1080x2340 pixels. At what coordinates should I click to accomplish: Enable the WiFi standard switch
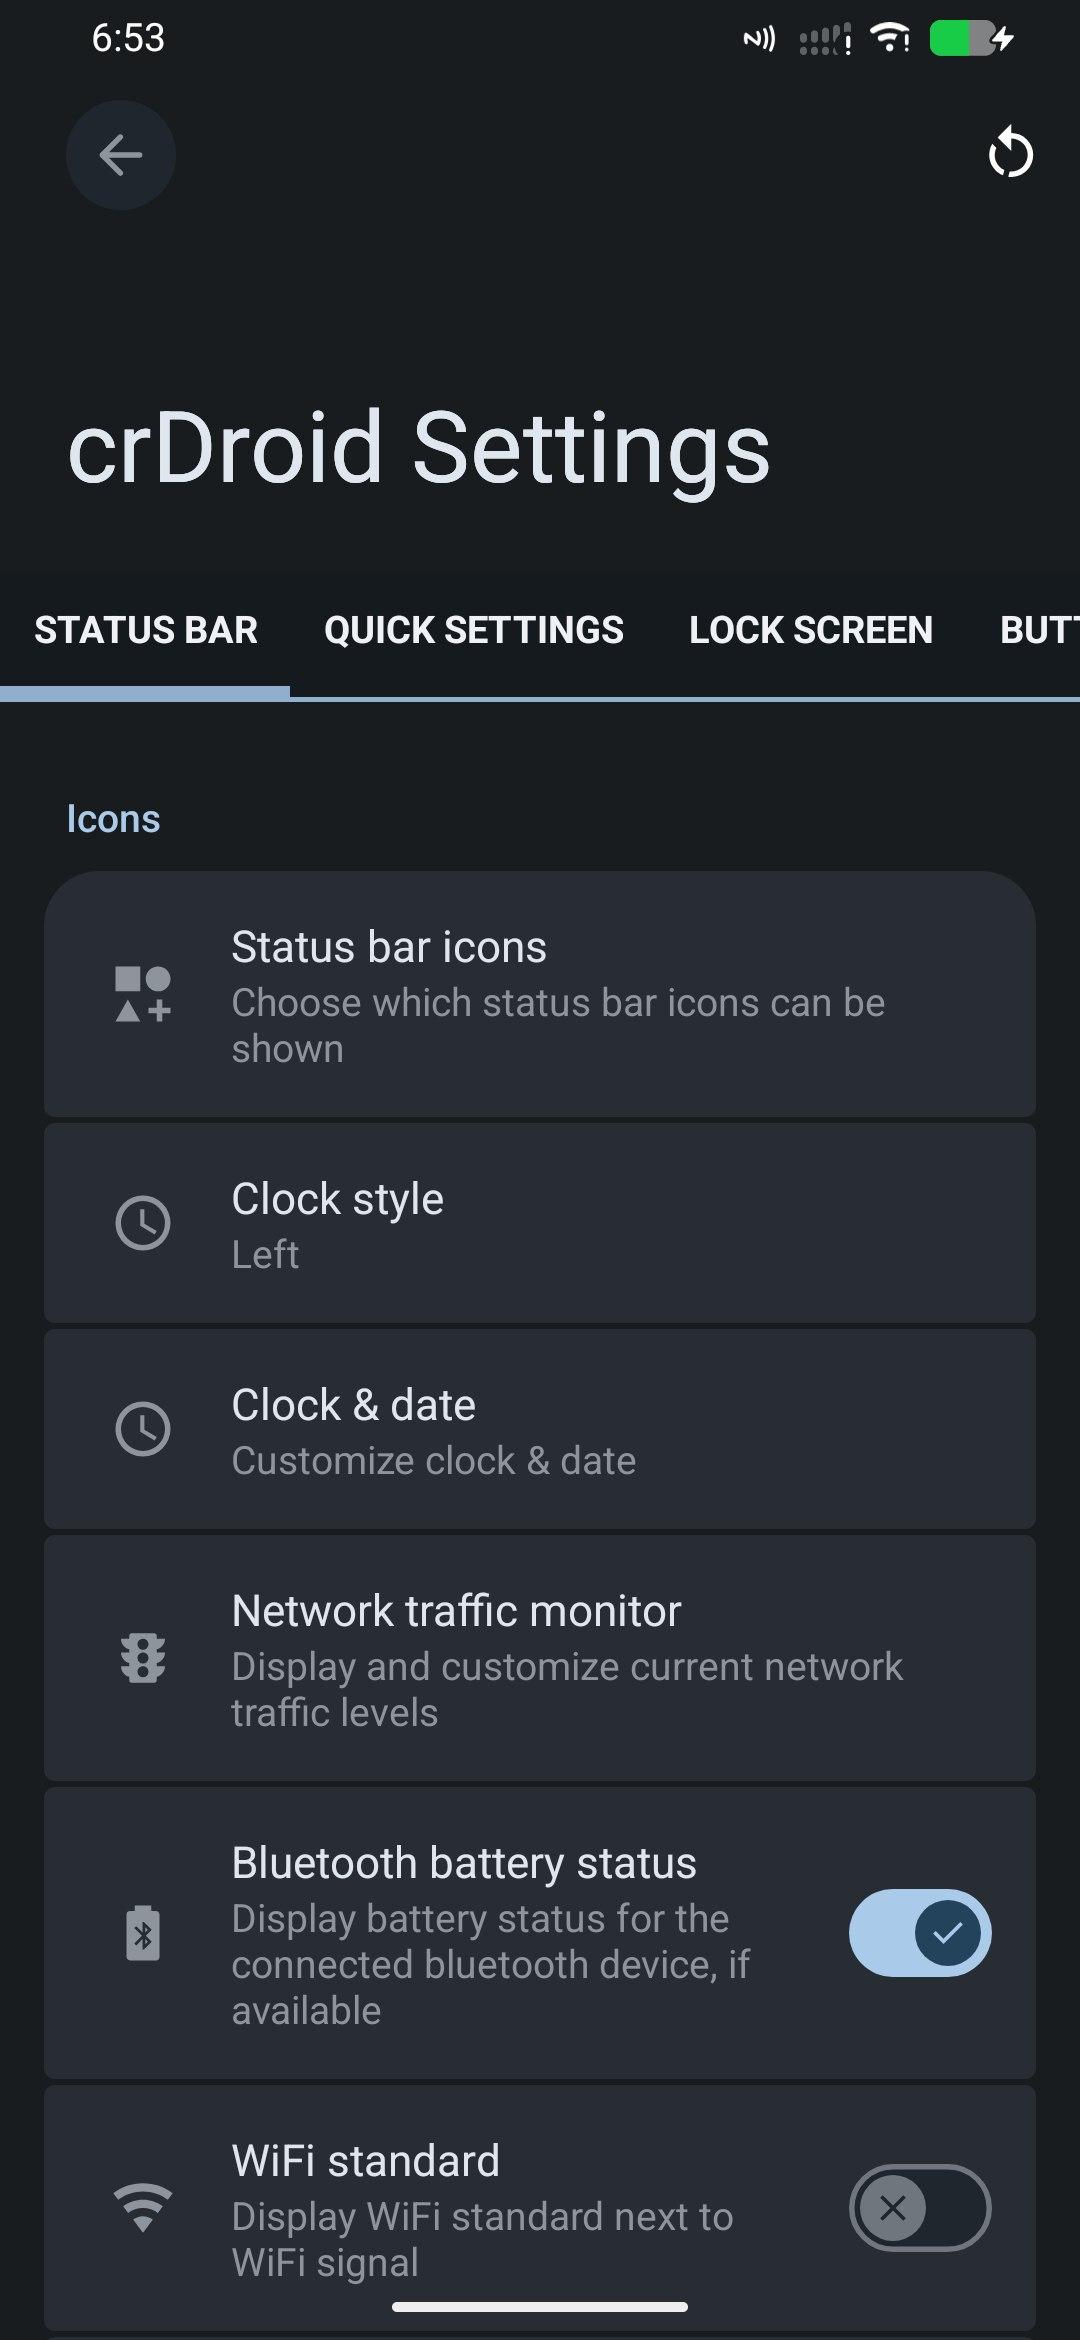tap(919, 2207)
